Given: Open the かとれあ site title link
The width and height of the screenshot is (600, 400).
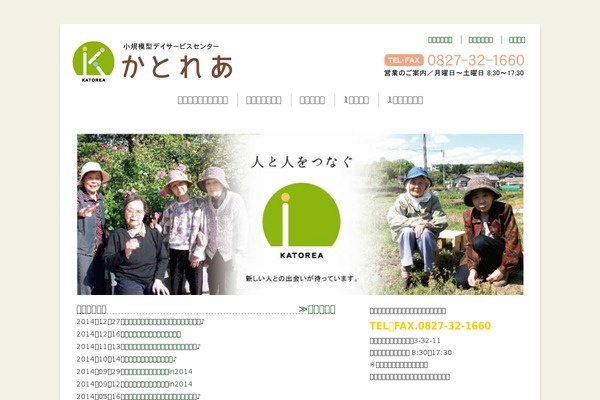Looking at the screenshot, I should pyautogui.click(x=178, y=67).
